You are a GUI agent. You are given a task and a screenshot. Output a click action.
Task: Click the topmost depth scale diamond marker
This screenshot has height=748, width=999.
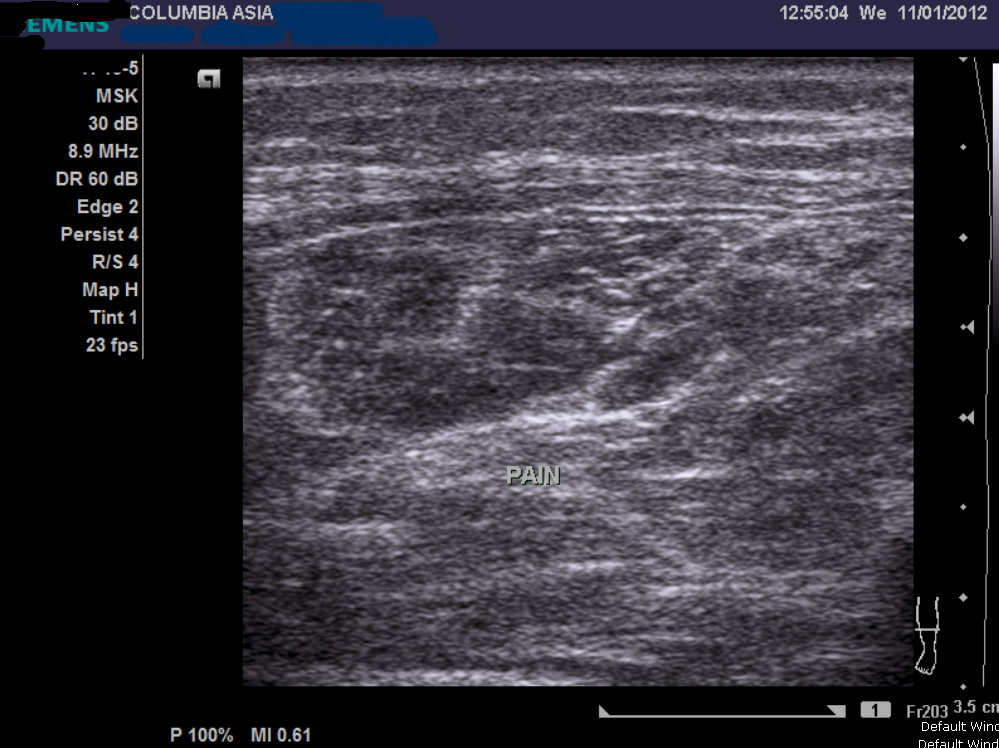point(963,147)
